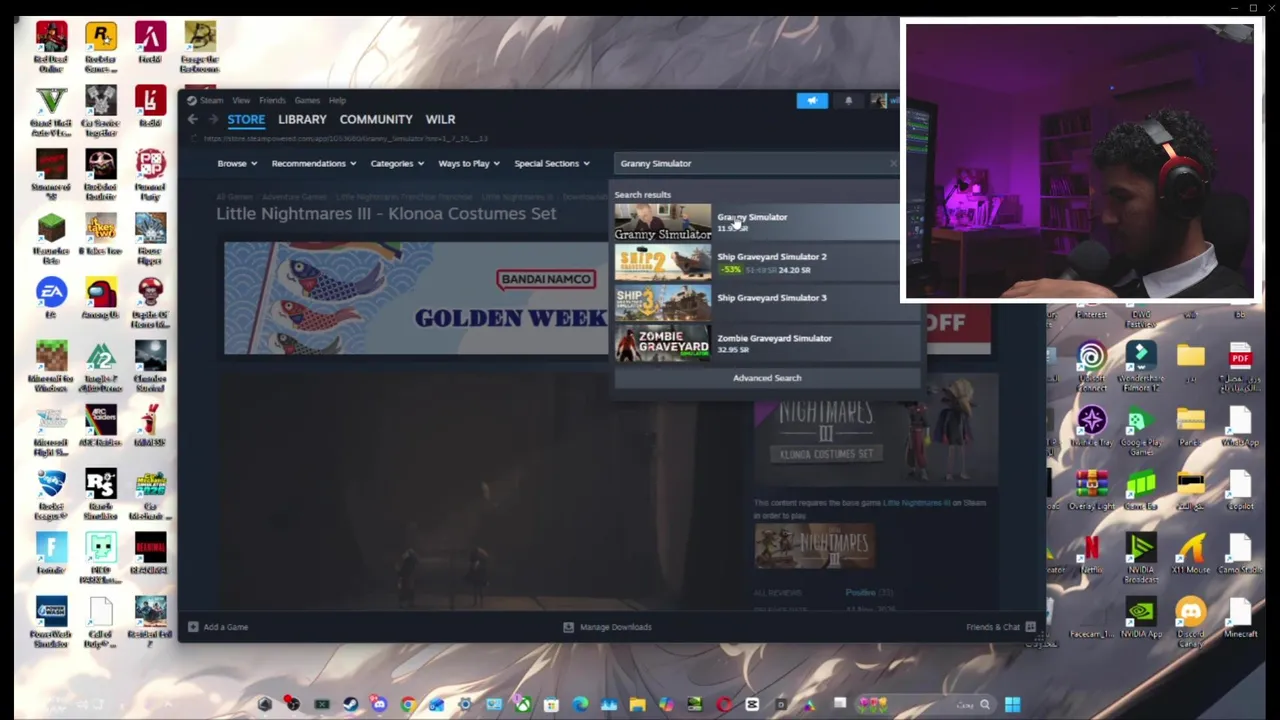
Task: Open the Steam menu
Action: point(210,100)
